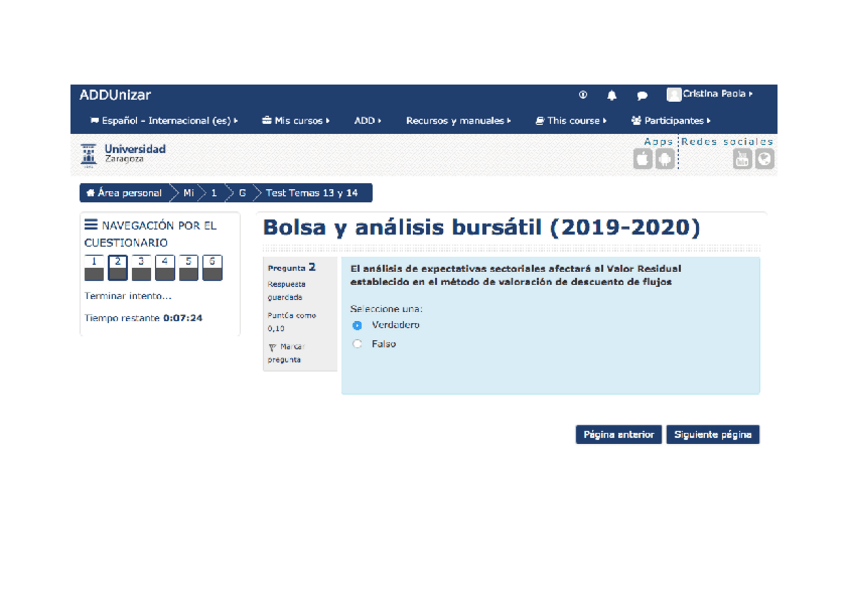Click the Siguiente página button
Image resolution: width=848 pixels, height=599 pixels.
click(712, 435)
